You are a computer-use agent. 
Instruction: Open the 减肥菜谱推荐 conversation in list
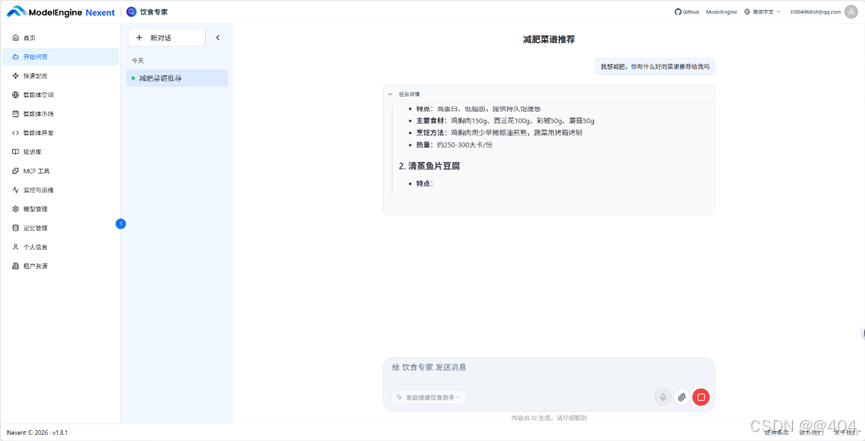coord(177,78)
